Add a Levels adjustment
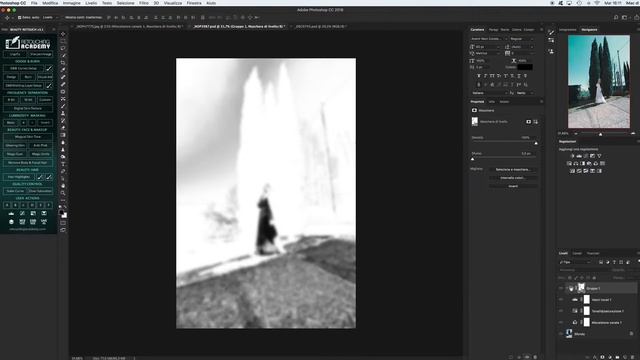Viewport: 640px width, 360px height. click(579, 156)
